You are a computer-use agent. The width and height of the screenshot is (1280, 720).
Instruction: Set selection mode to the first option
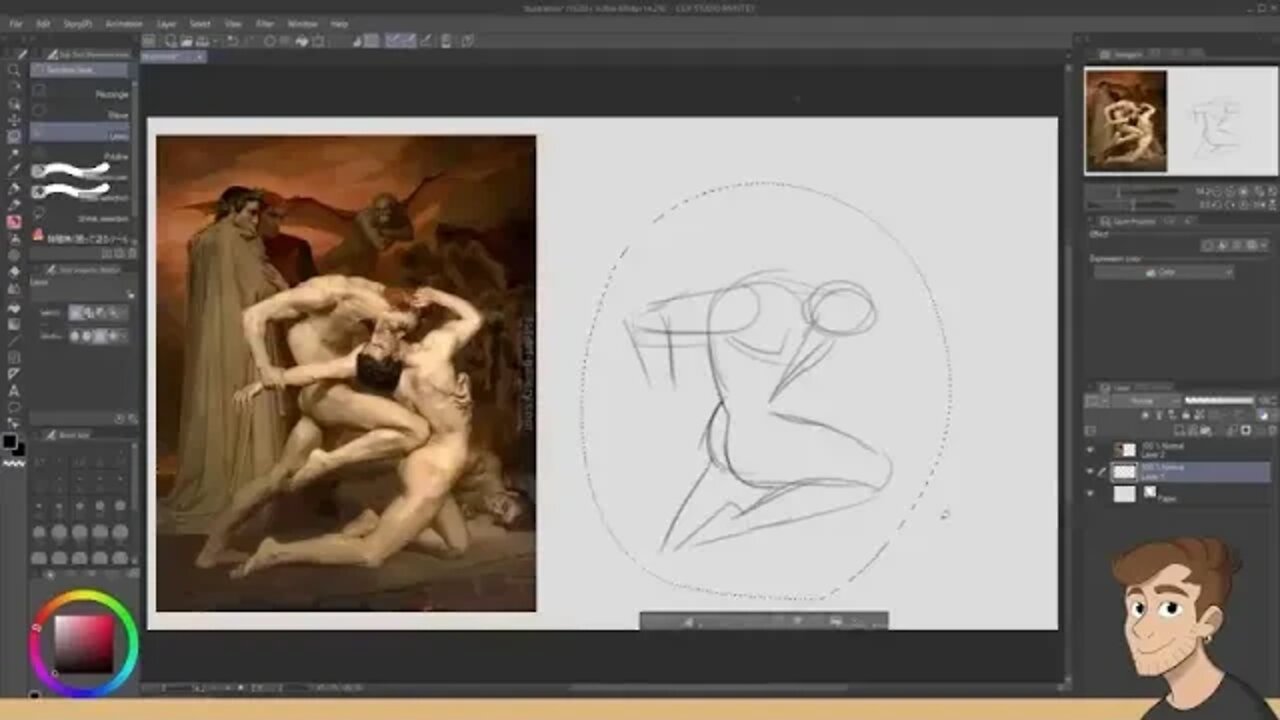pyautogui.click(x=75, y=313)
